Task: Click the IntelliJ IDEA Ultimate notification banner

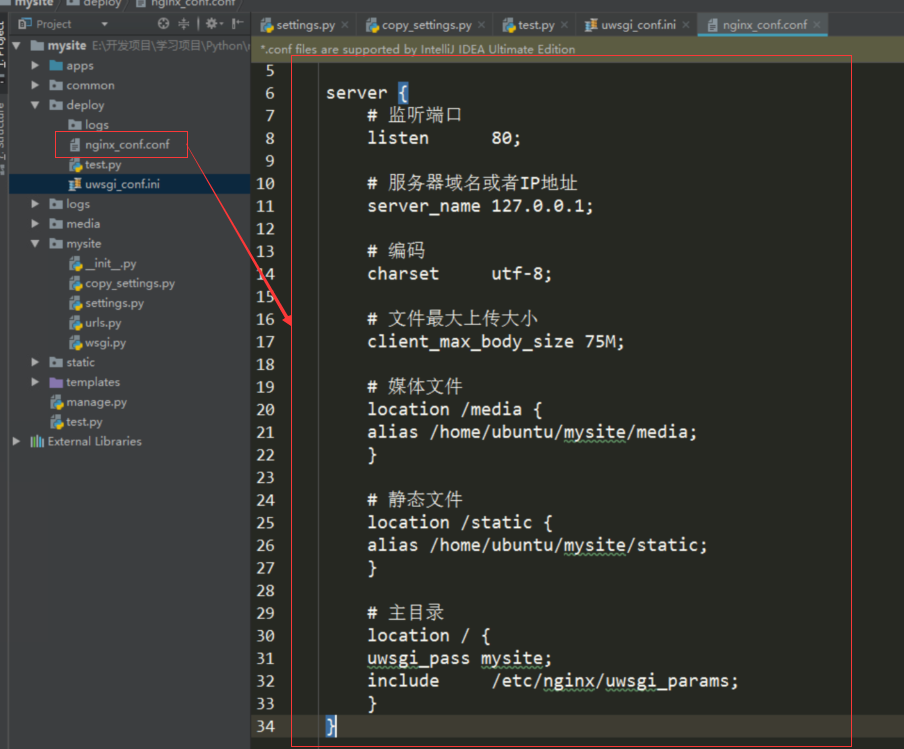Action: pyautogui.click(x=577, y=50)
